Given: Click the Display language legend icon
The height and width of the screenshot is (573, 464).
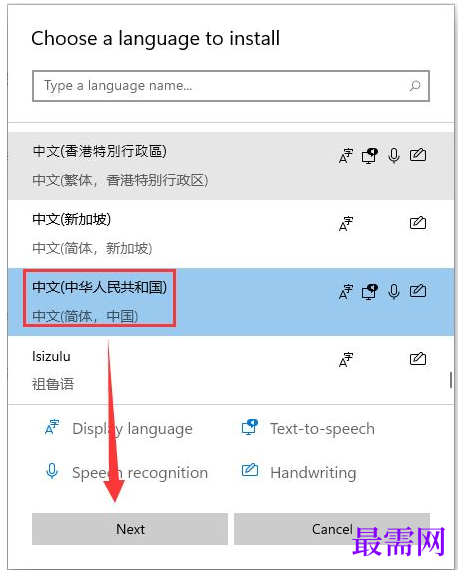Looking at the screenshot, I should pos(52,427).
